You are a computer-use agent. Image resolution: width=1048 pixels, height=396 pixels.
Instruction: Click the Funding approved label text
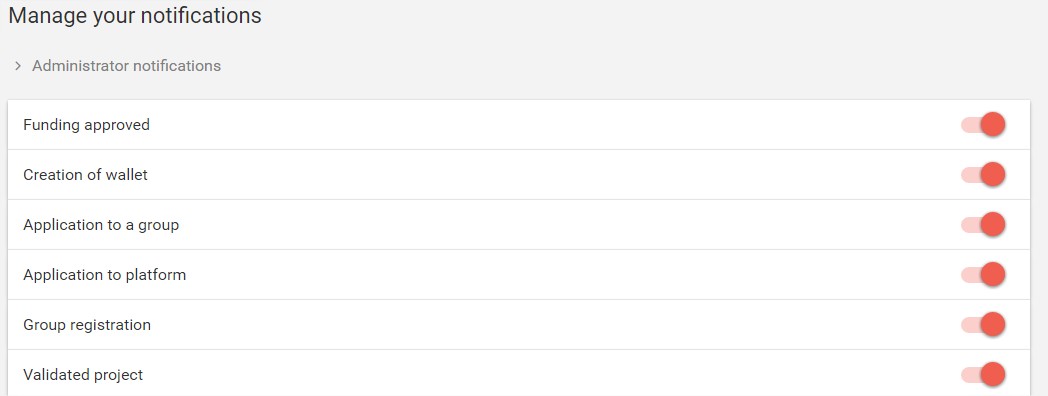coord(86,125)
